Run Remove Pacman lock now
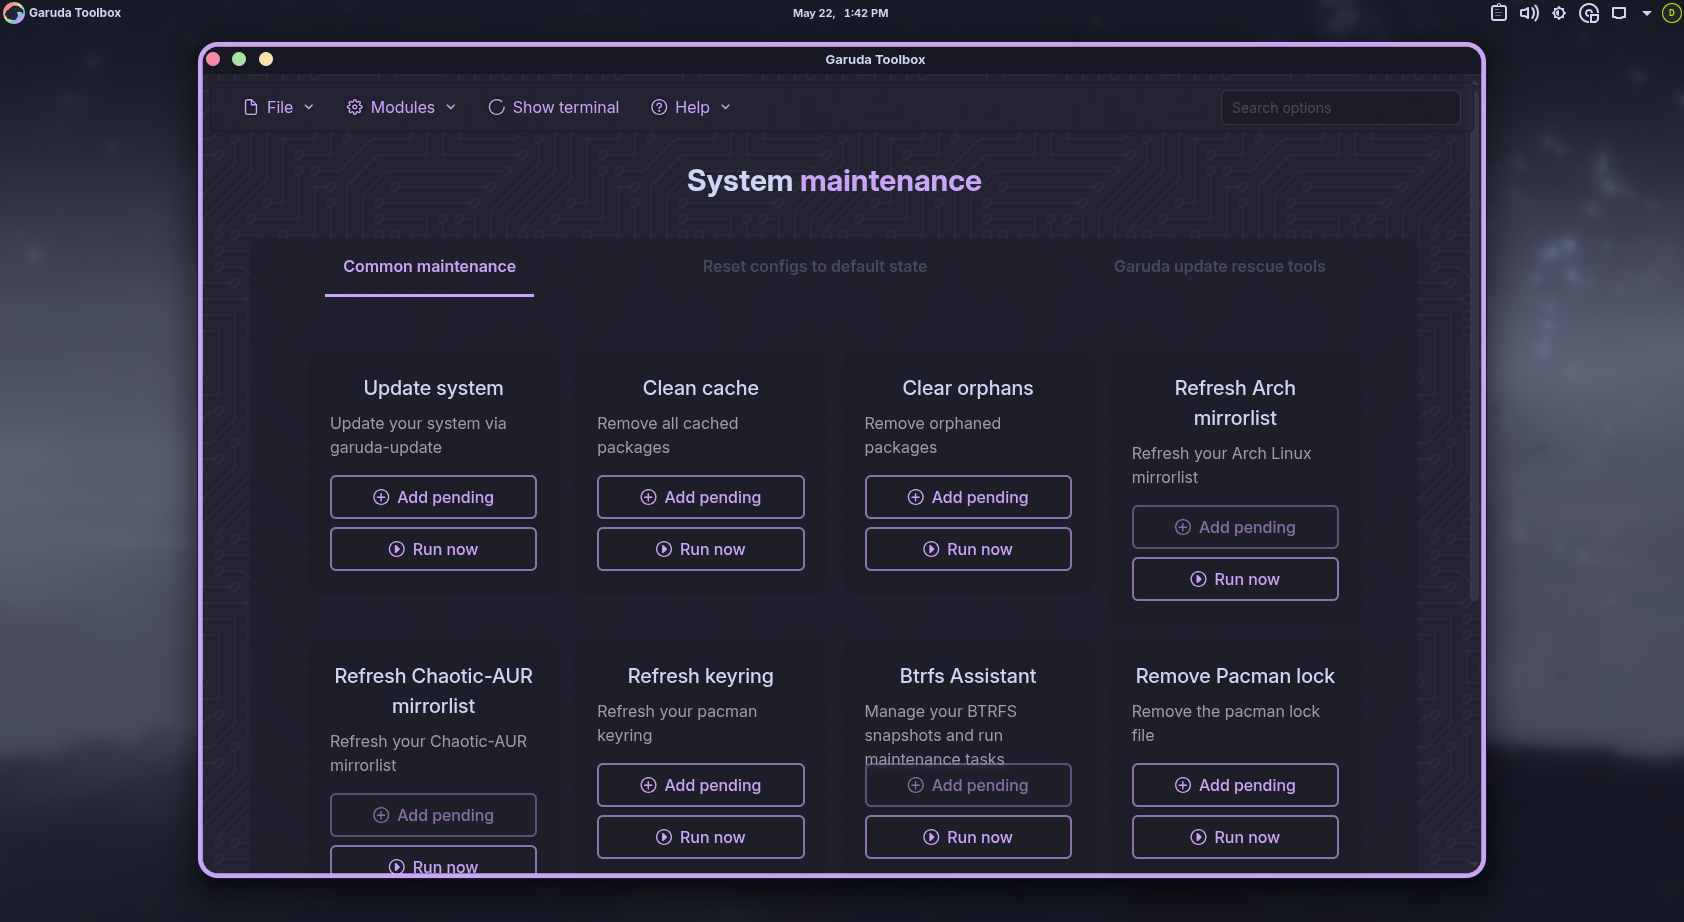The height and width of the screenshot is (922, 1684). coord(1235,837)
